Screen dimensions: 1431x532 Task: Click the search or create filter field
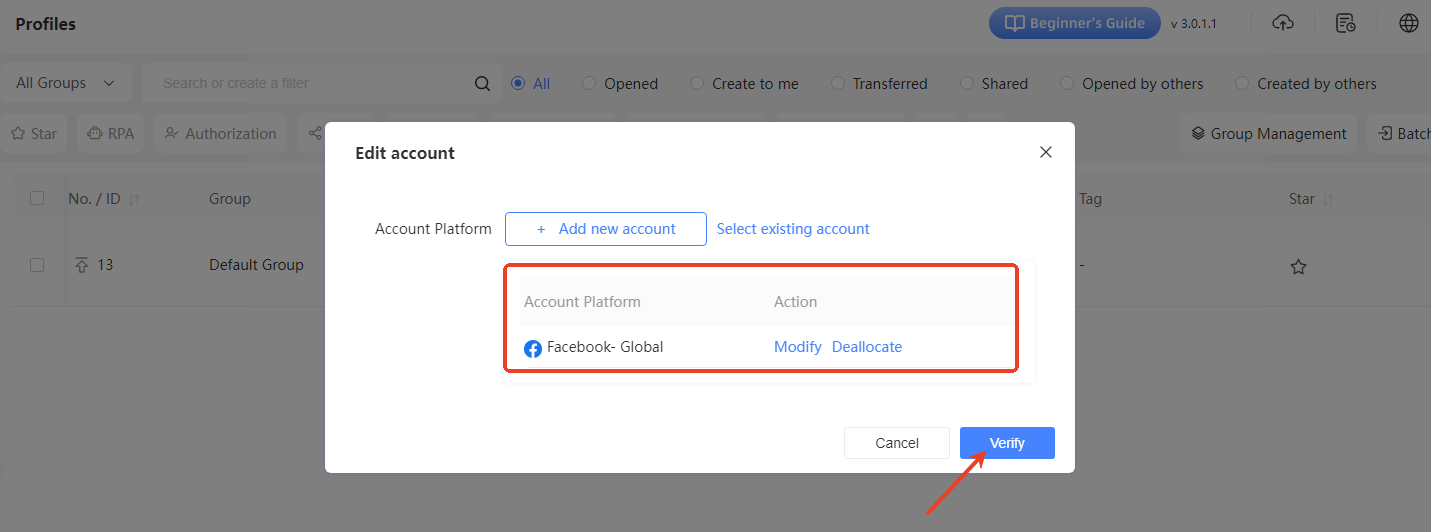coord(310,84)
